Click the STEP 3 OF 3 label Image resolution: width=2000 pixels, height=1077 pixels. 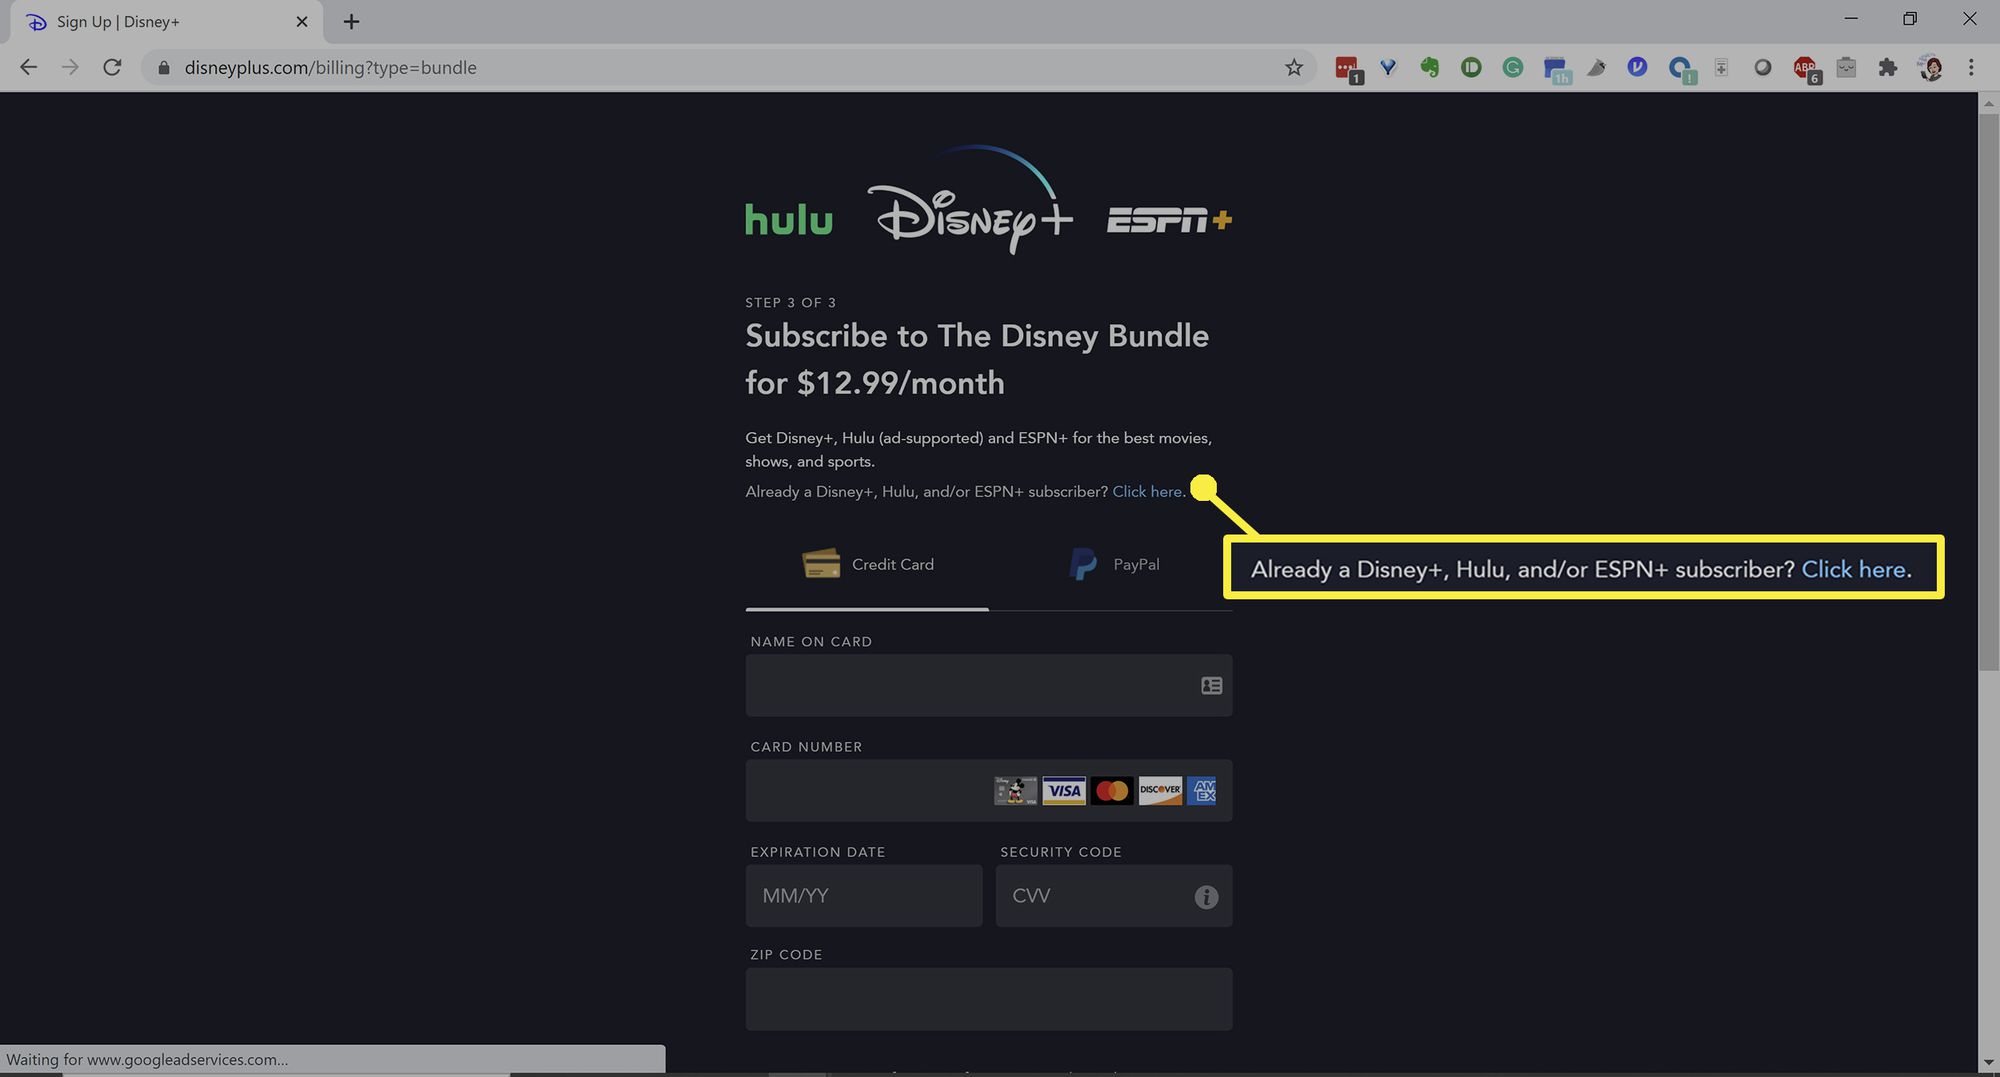click(790, 303)
